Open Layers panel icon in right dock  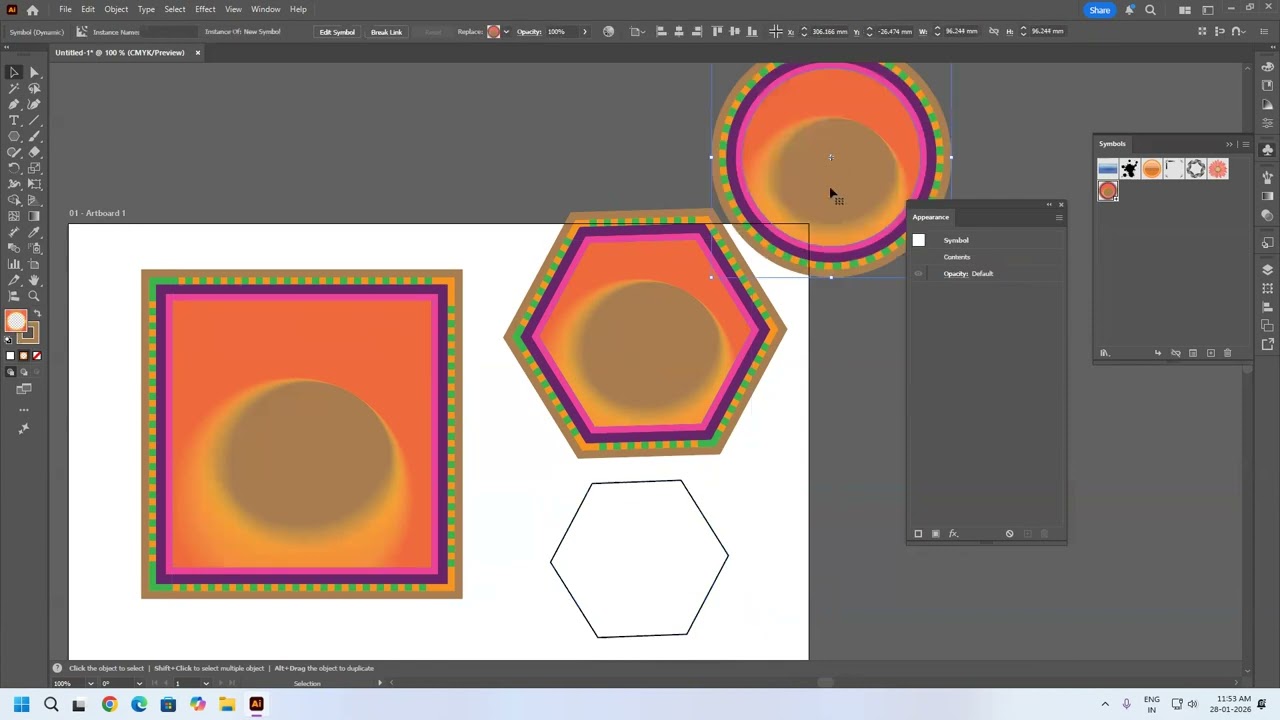pyautogui.click(x=1267, y=270)
